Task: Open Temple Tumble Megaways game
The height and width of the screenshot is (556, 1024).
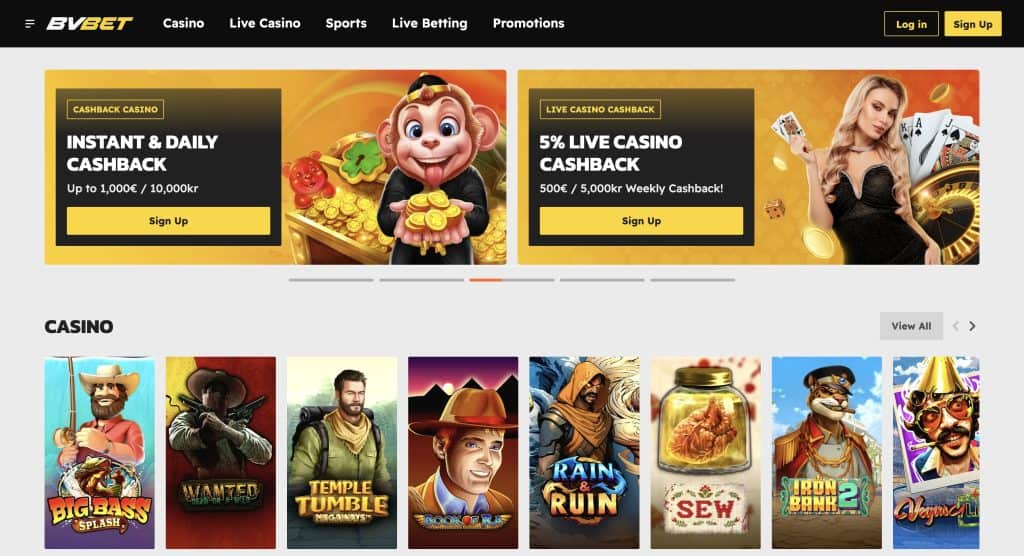Action: tap(342, 452)
